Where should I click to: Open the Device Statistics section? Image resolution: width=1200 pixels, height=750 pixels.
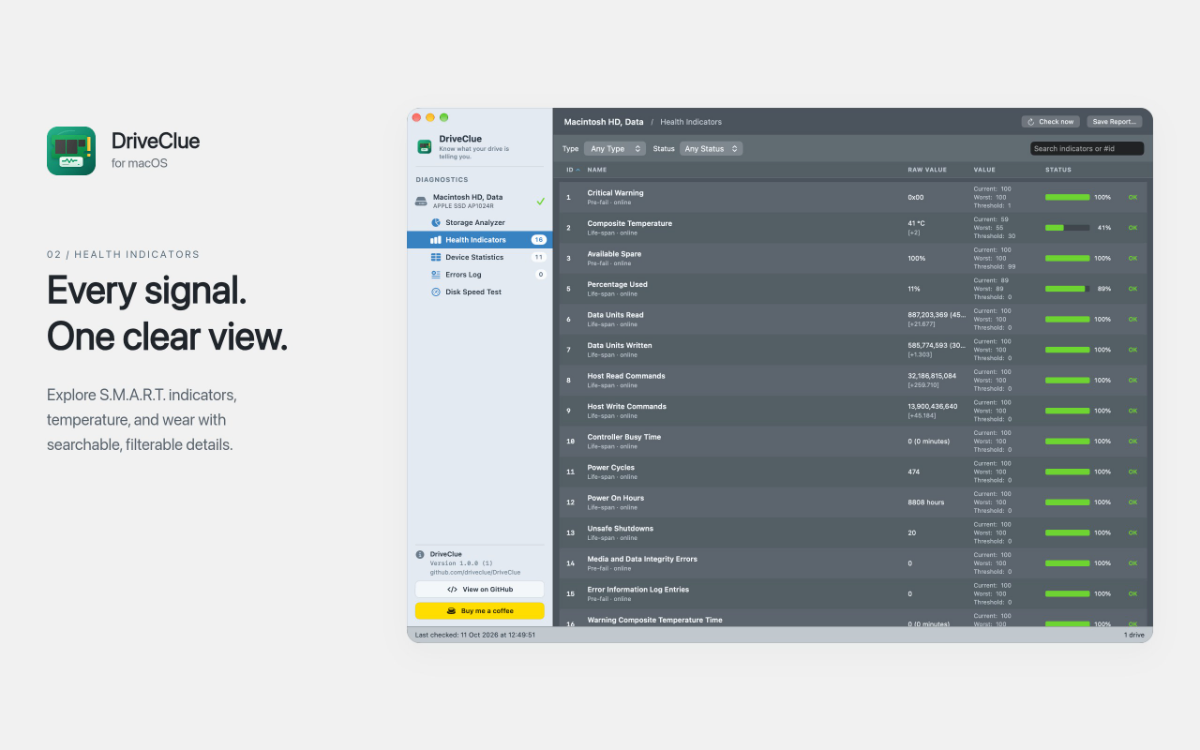tap(479, 257)
